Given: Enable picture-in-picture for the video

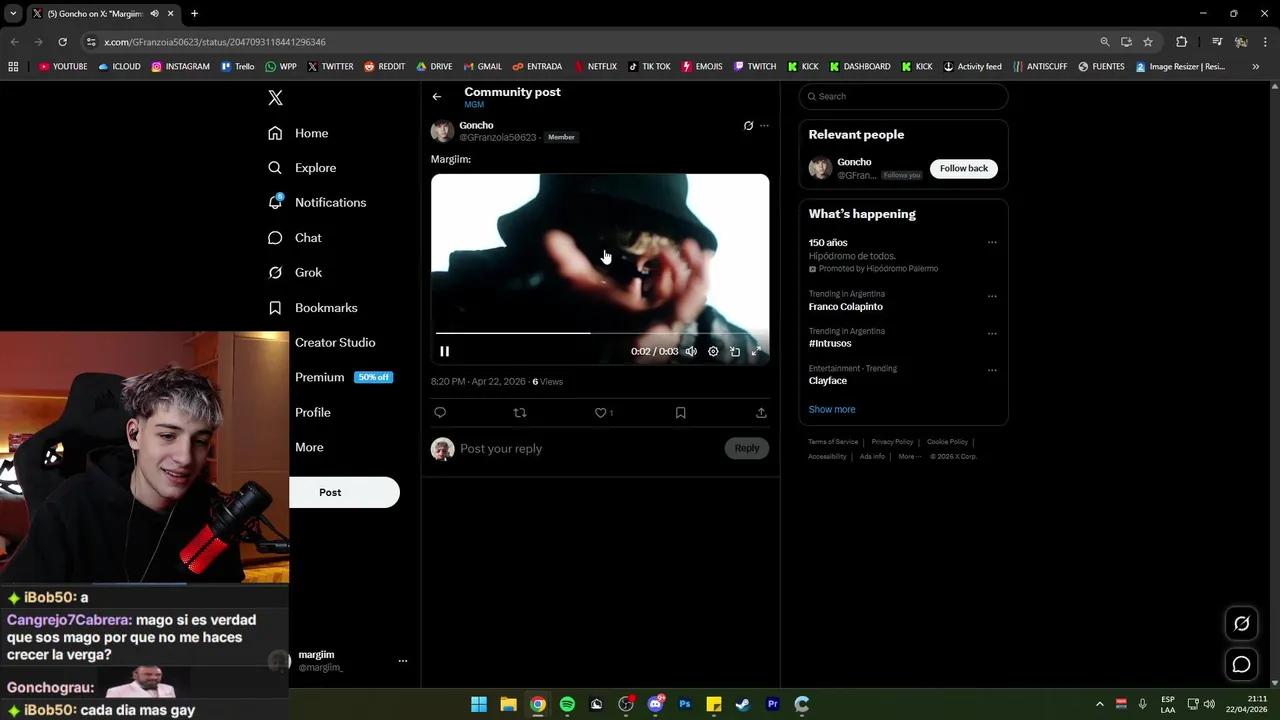Looking at the screenshot, I should 735,351.
